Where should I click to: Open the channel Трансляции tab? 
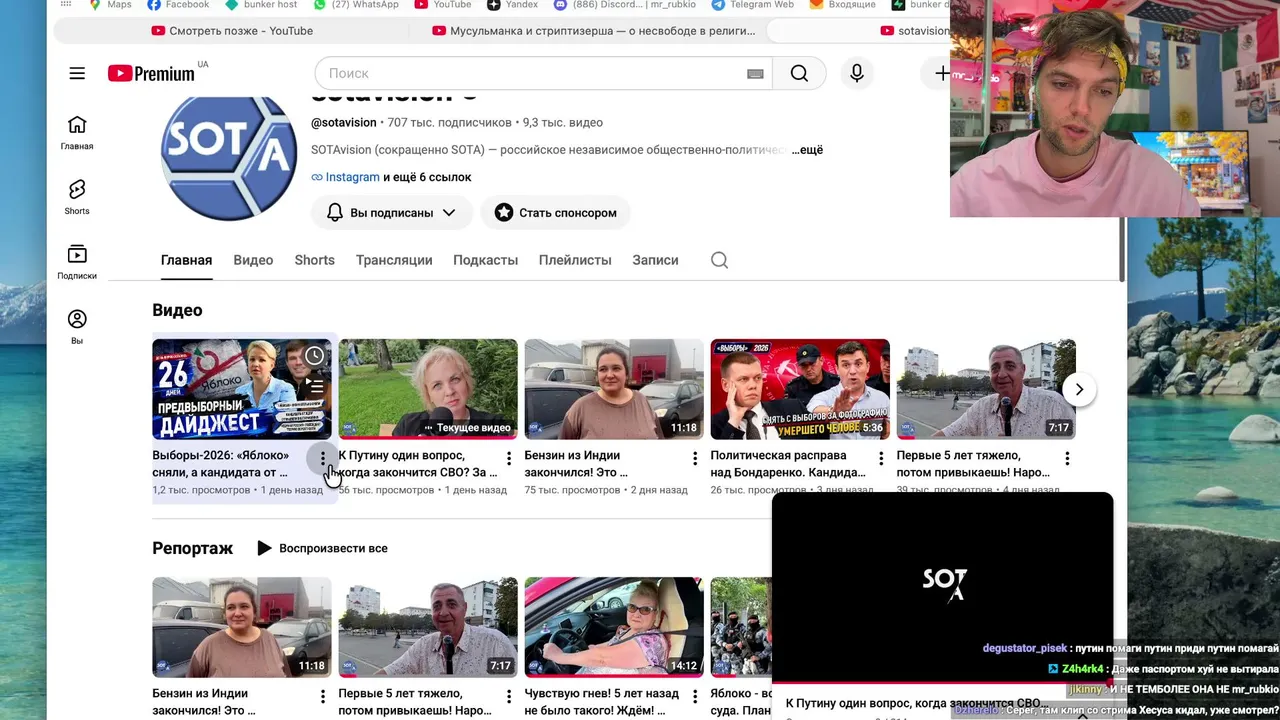394,260
